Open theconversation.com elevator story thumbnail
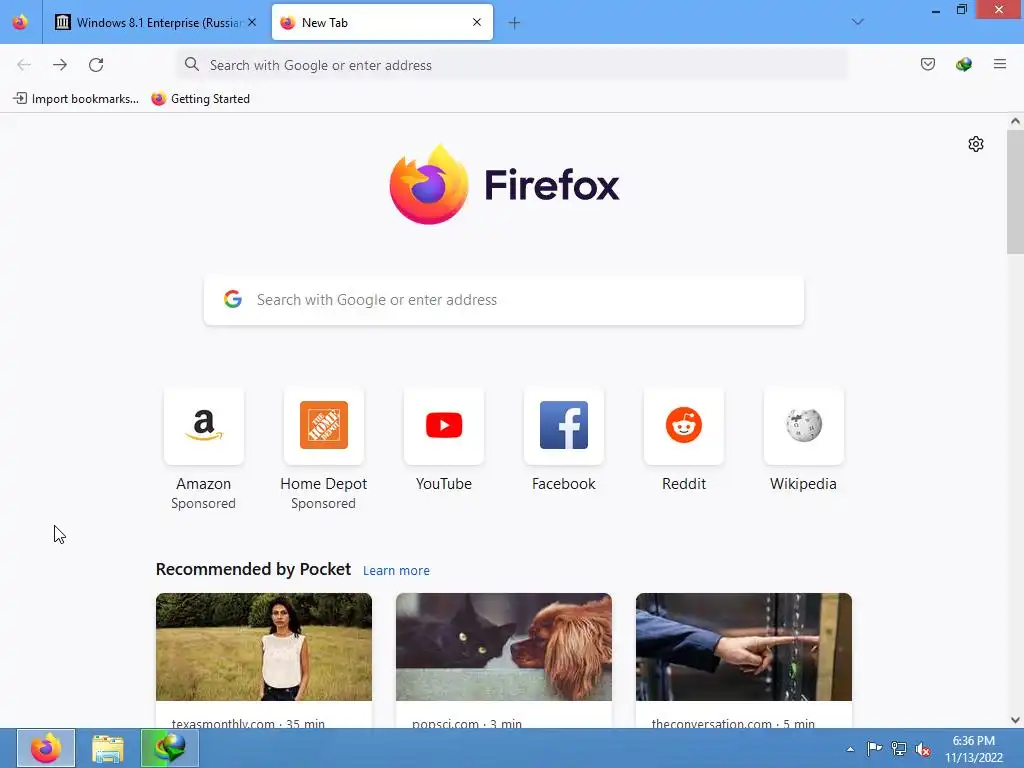The image size is (1024, 768). [x=744, y=647]
